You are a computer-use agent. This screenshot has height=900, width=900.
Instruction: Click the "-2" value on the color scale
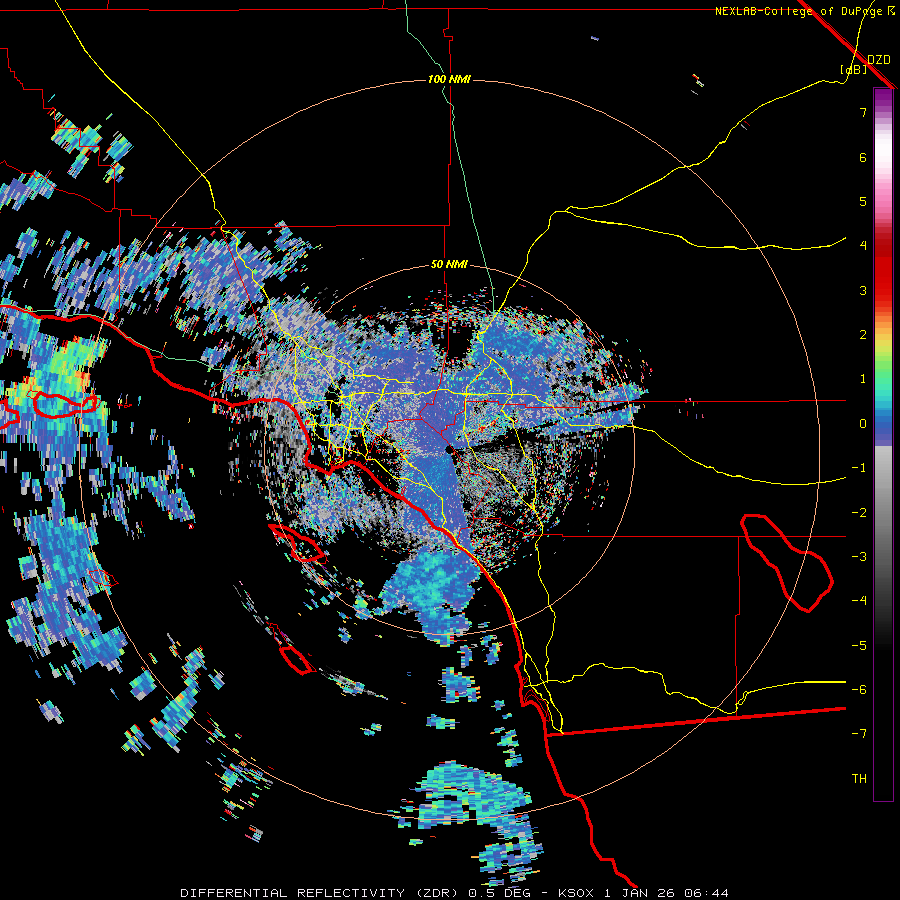point(859,513)
